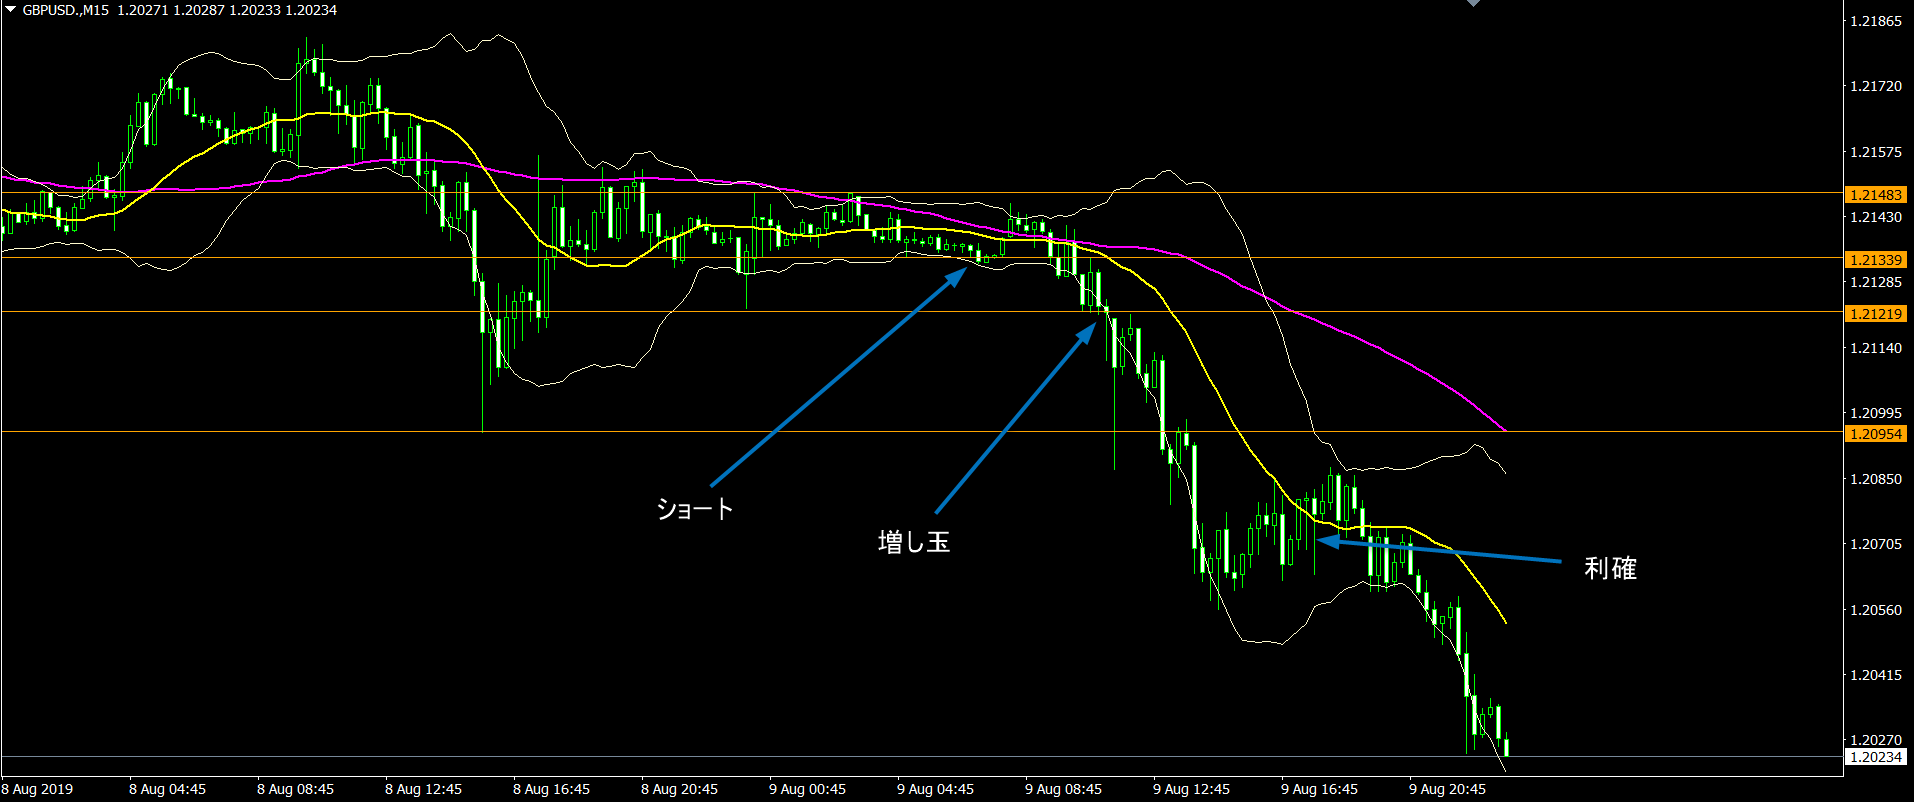Click the 8 Aug 12:45 time label
The height and width of the screenshot is (802, 1914).
423,790
